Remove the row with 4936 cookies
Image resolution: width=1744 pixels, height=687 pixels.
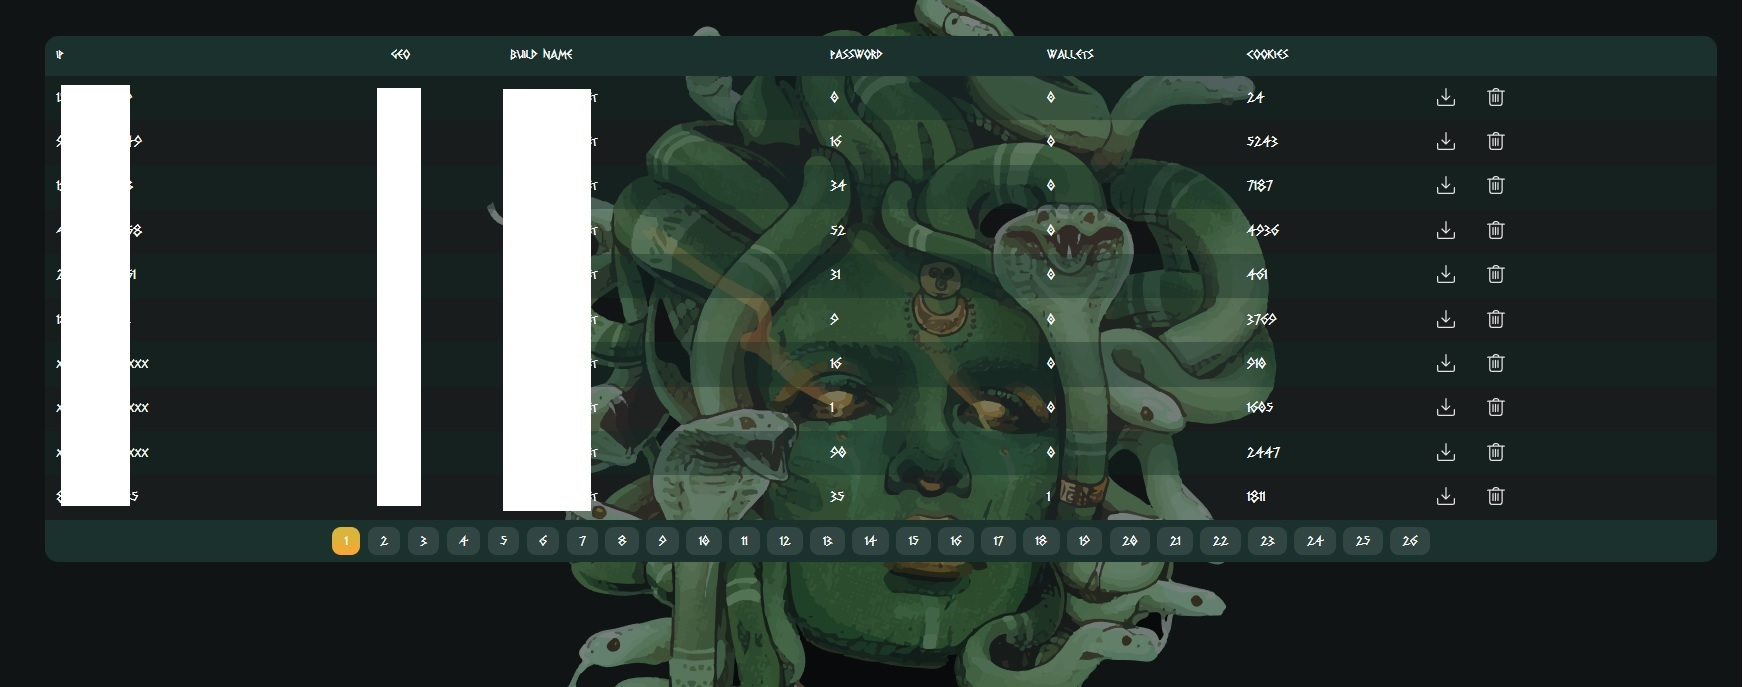coord(1495,230)
